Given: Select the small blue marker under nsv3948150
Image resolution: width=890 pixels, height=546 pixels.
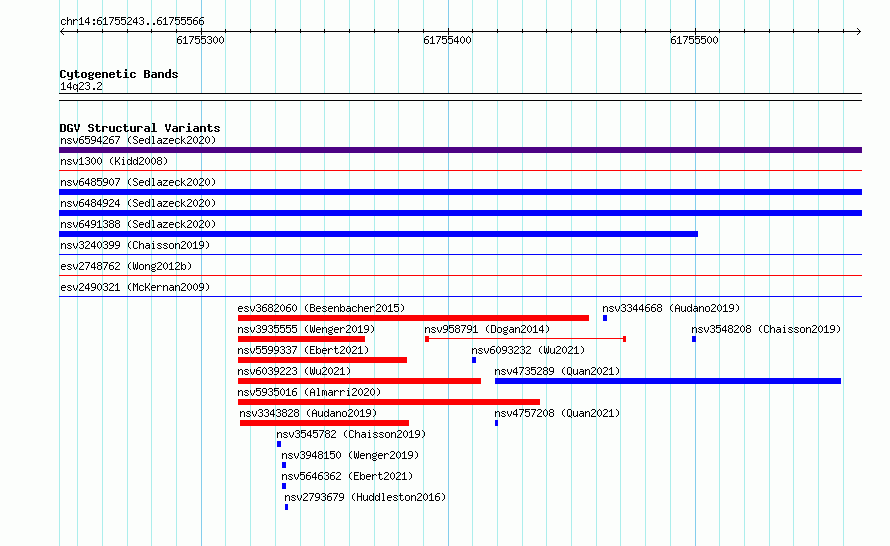Looking at the screenshot, I should 284,465.
